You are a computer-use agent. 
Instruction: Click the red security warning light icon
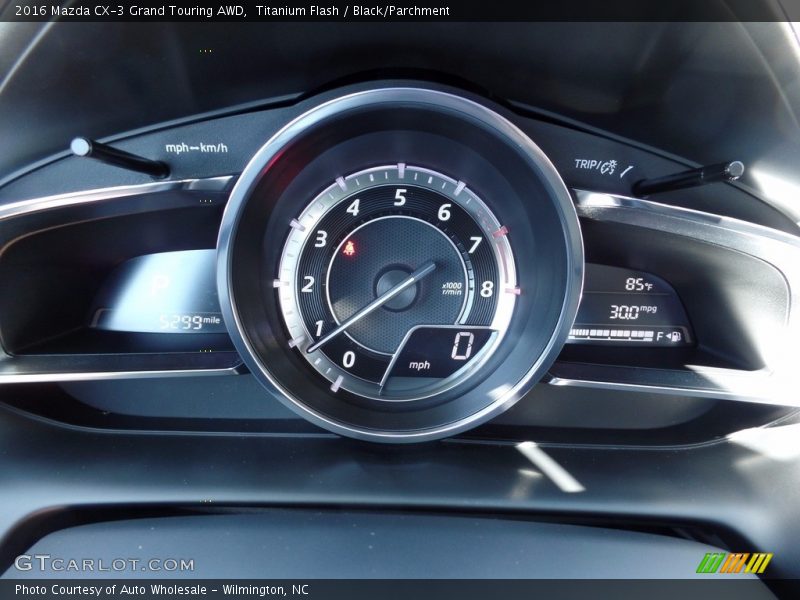click(x=349, y=248)
